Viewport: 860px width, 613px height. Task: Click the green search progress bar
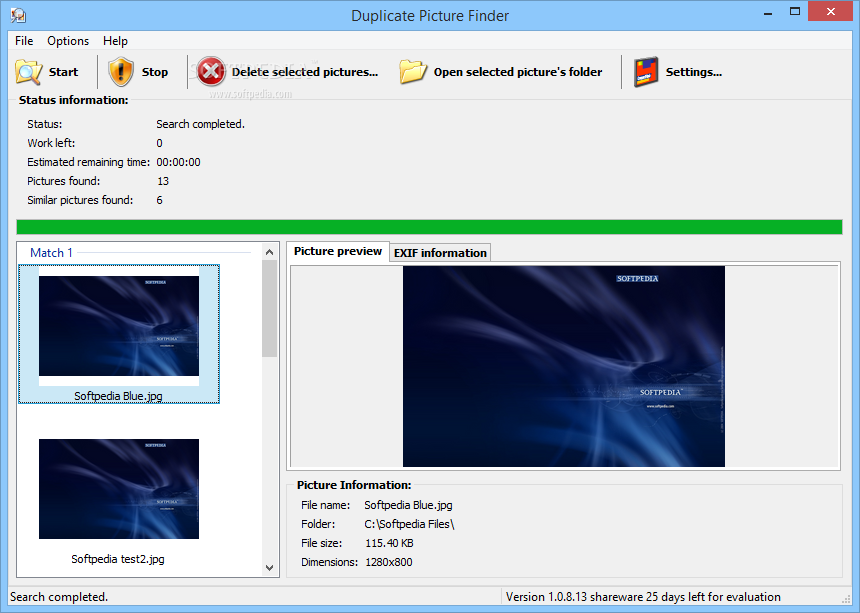(x=429, y=227)
